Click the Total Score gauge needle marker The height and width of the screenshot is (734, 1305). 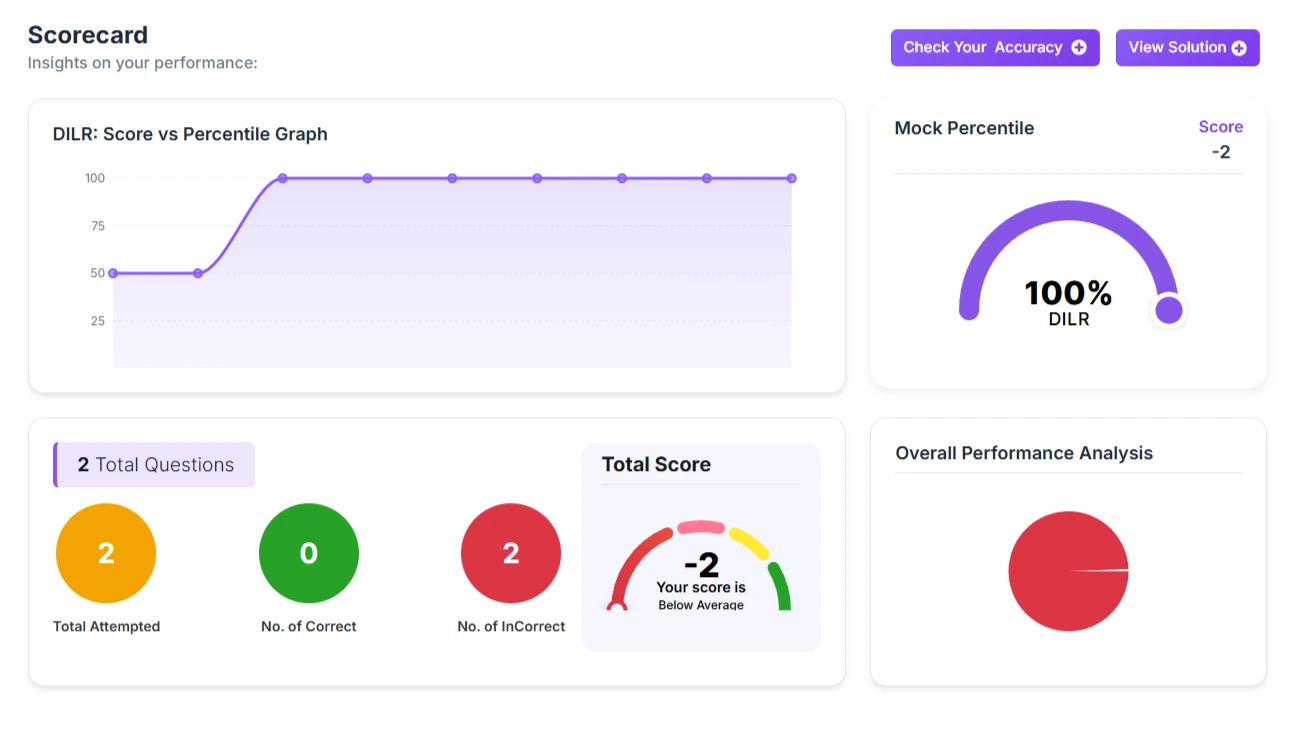point(617,605)
